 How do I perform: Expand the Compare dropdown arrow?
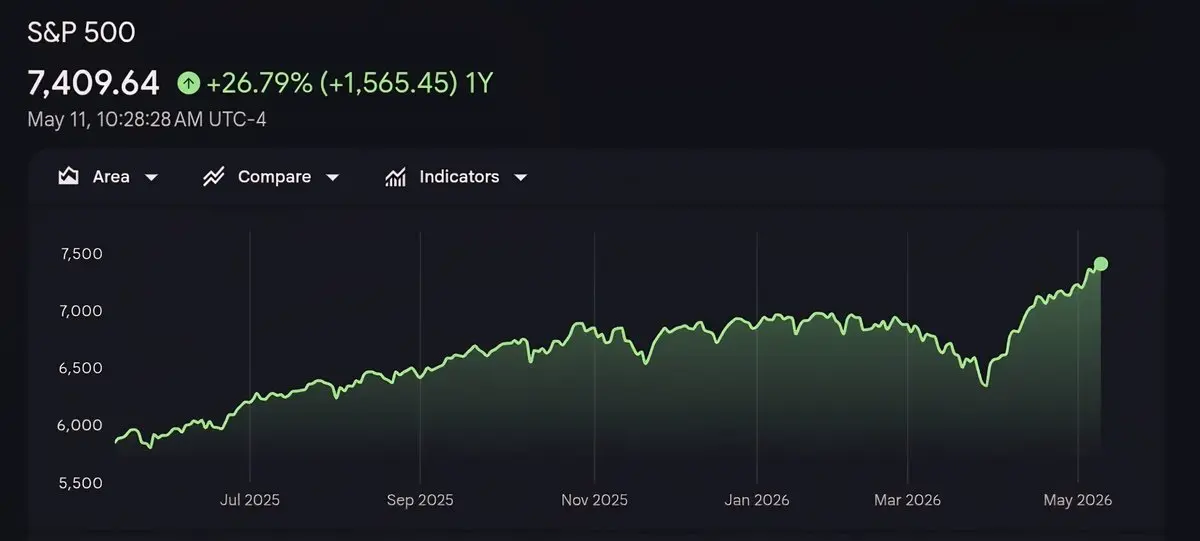pos(333,178)
